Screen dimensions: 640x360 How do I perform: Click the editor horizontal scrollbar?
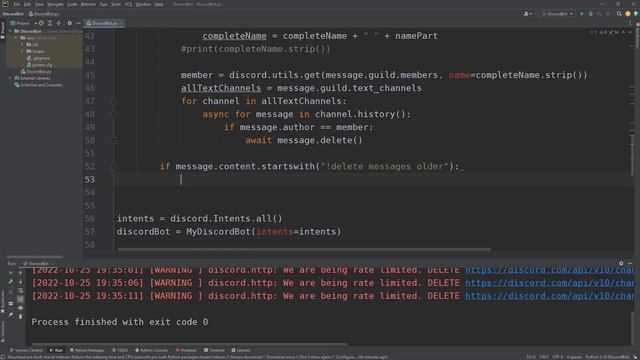(x=304, y=249)
